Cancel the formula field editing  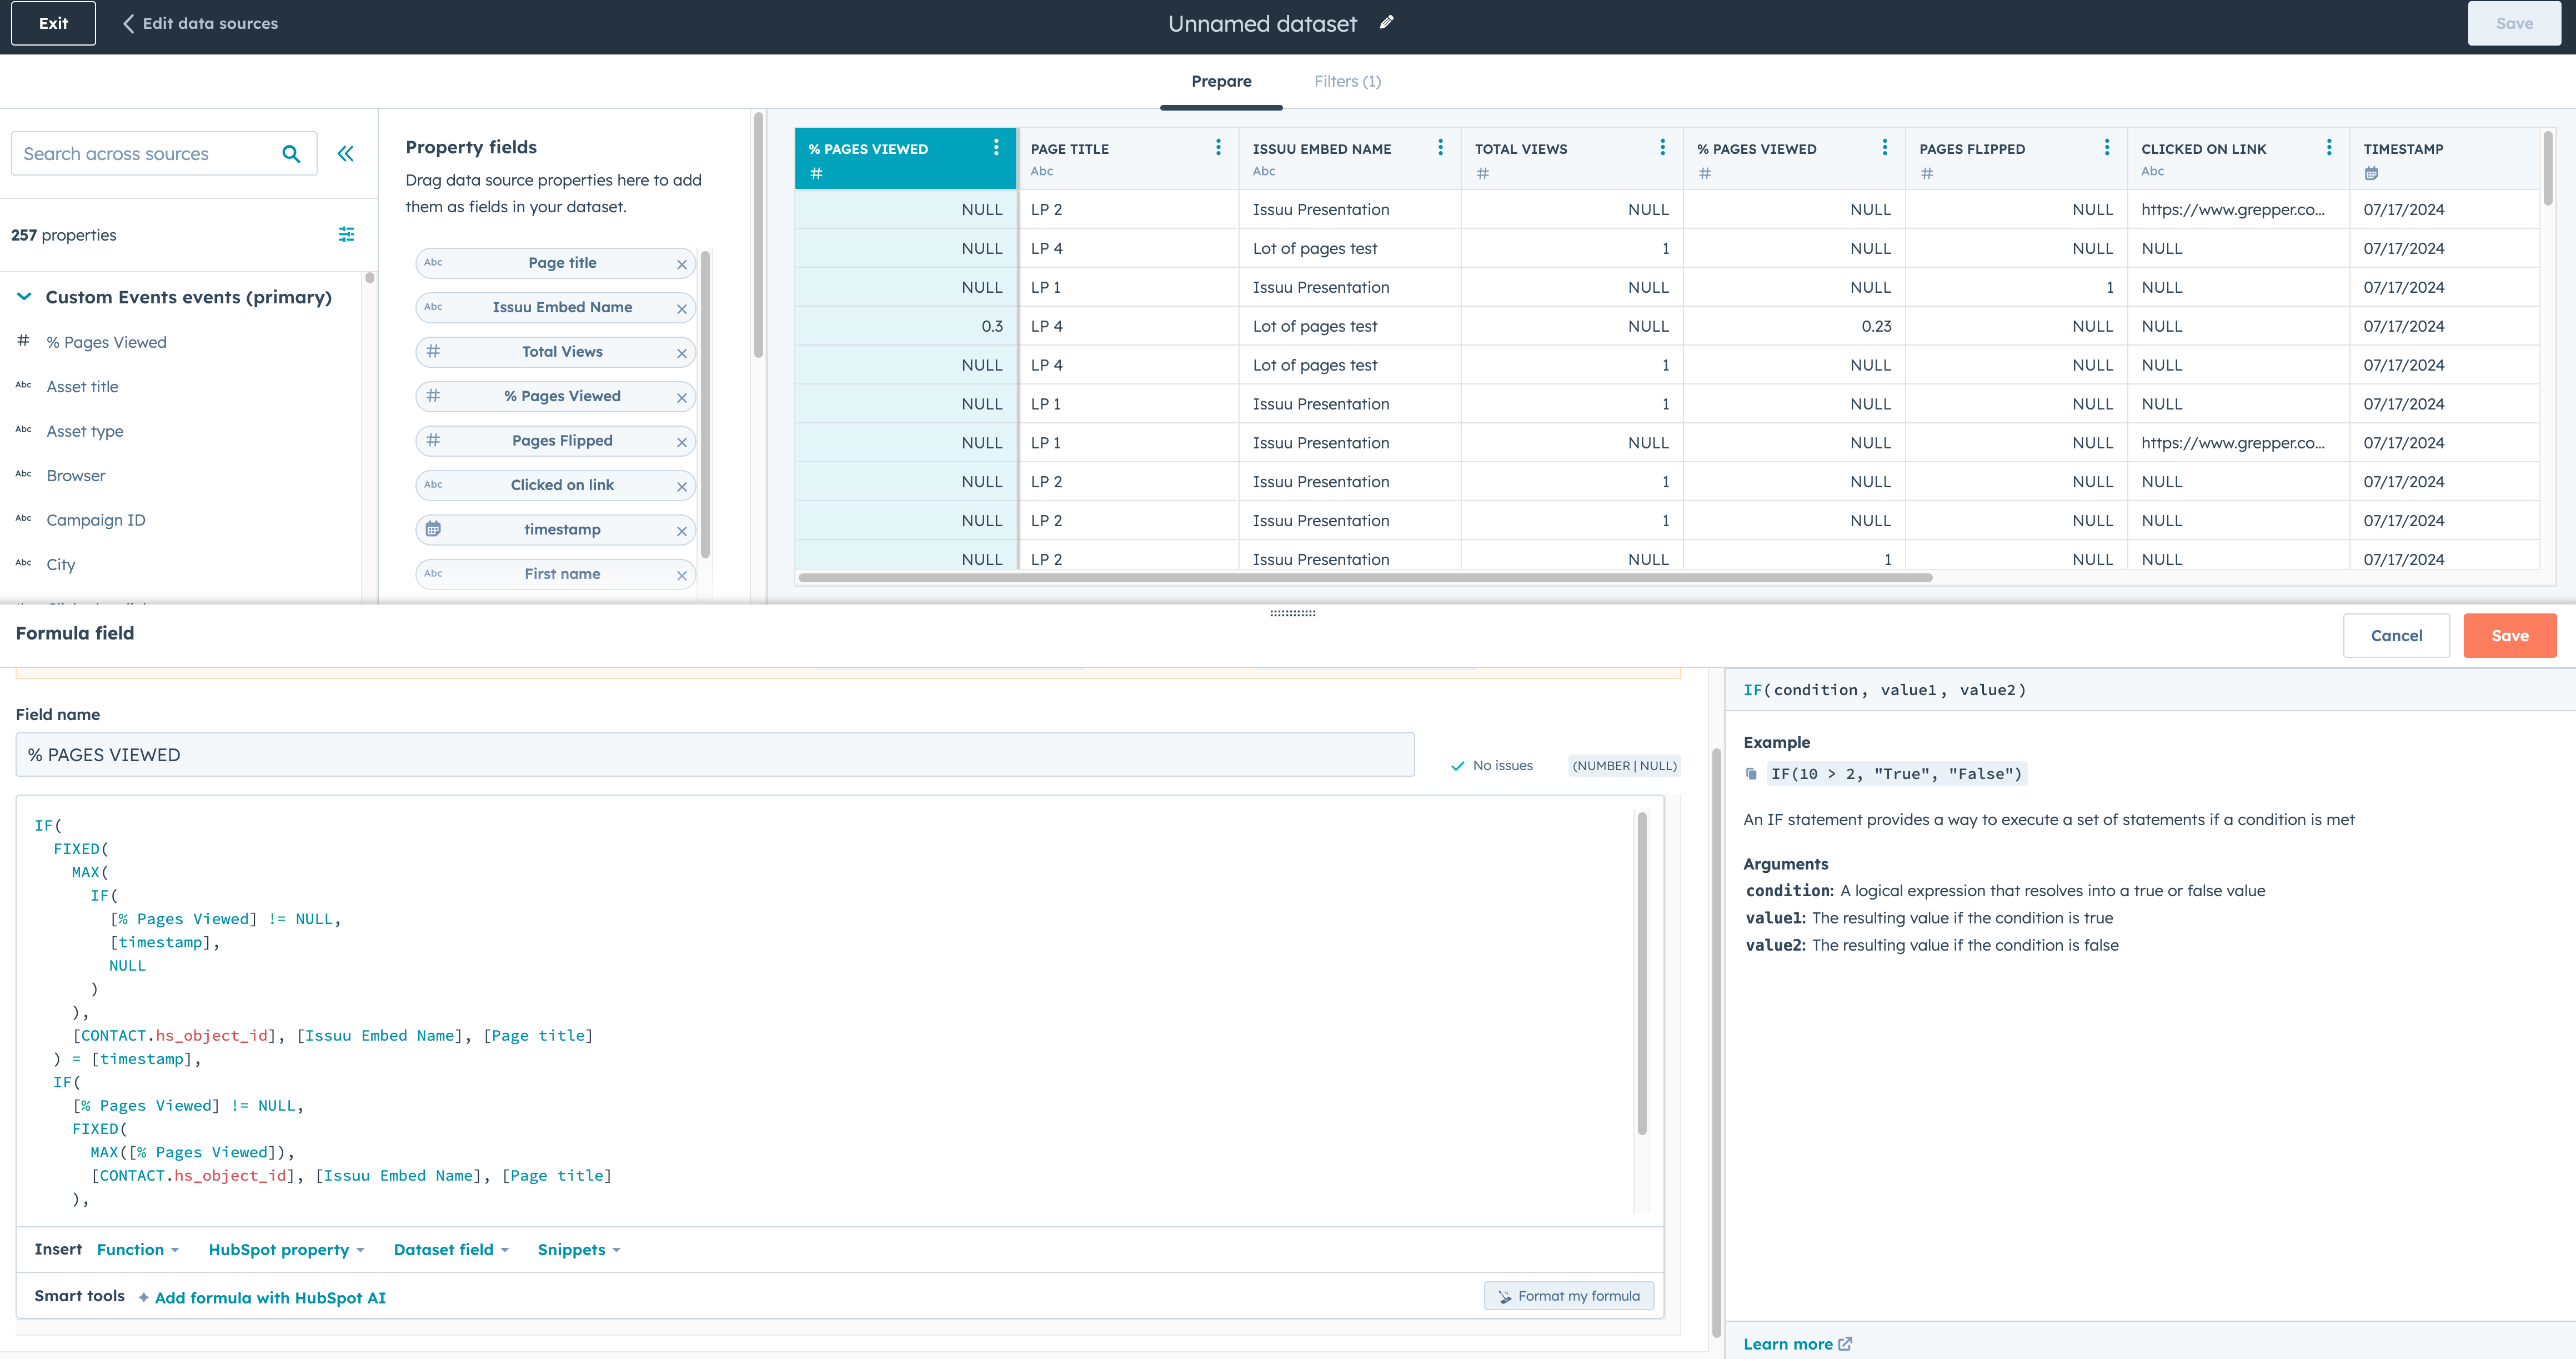(x=2396, y=635)
